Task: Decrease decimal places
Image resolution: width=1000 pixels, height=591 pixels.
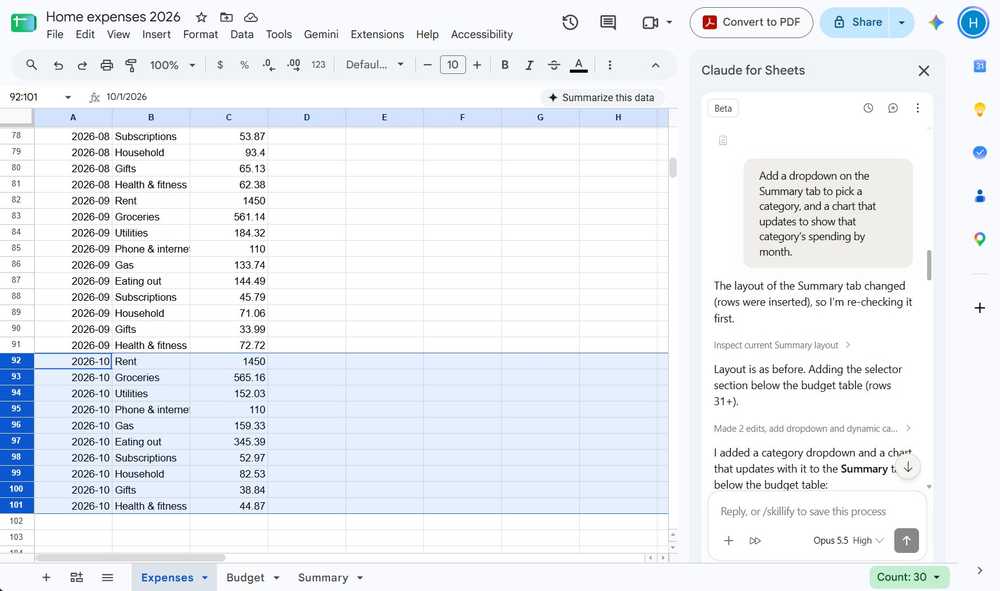Action: click(268, 65)
